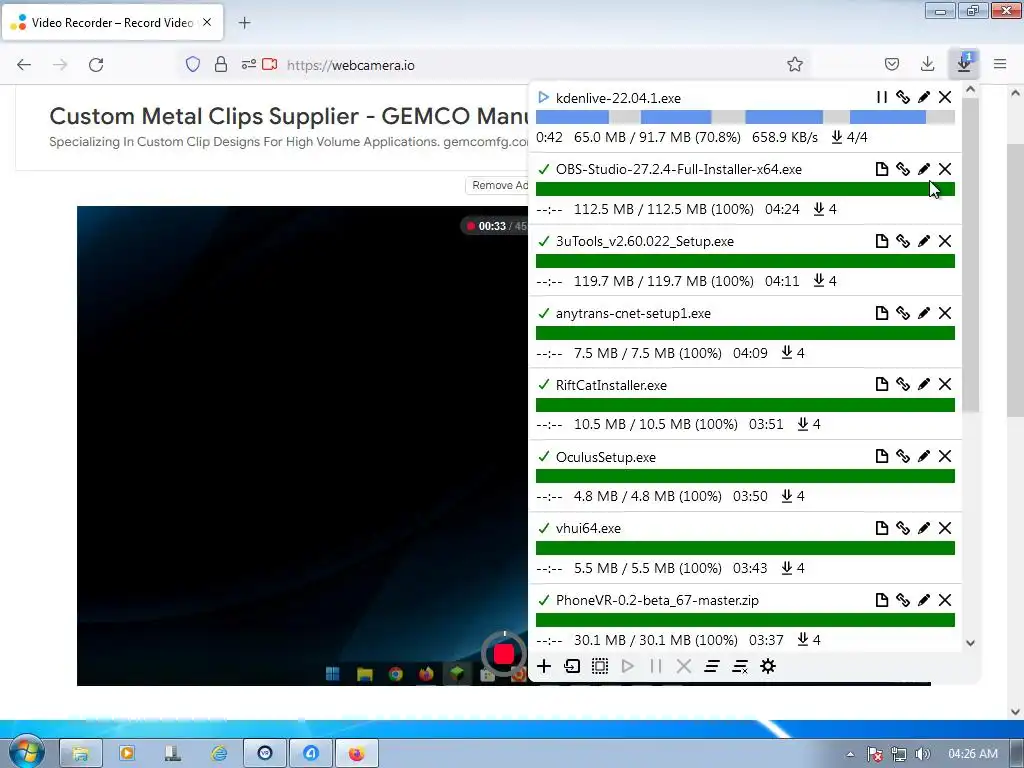Open Custom Metal Clips Supplier ad link
The height and width of the screenshot is (768, 1024).
(288, 116)
